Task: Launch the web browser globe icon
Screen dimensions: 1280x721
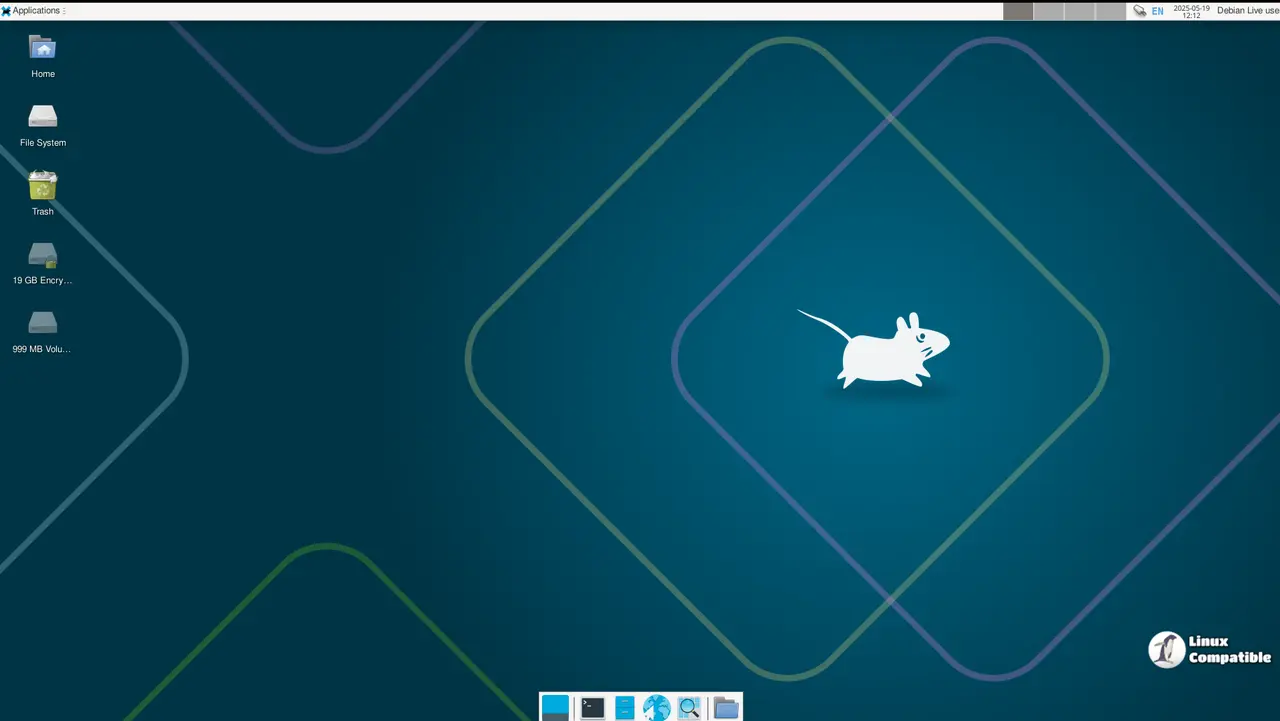Action: 656,707
